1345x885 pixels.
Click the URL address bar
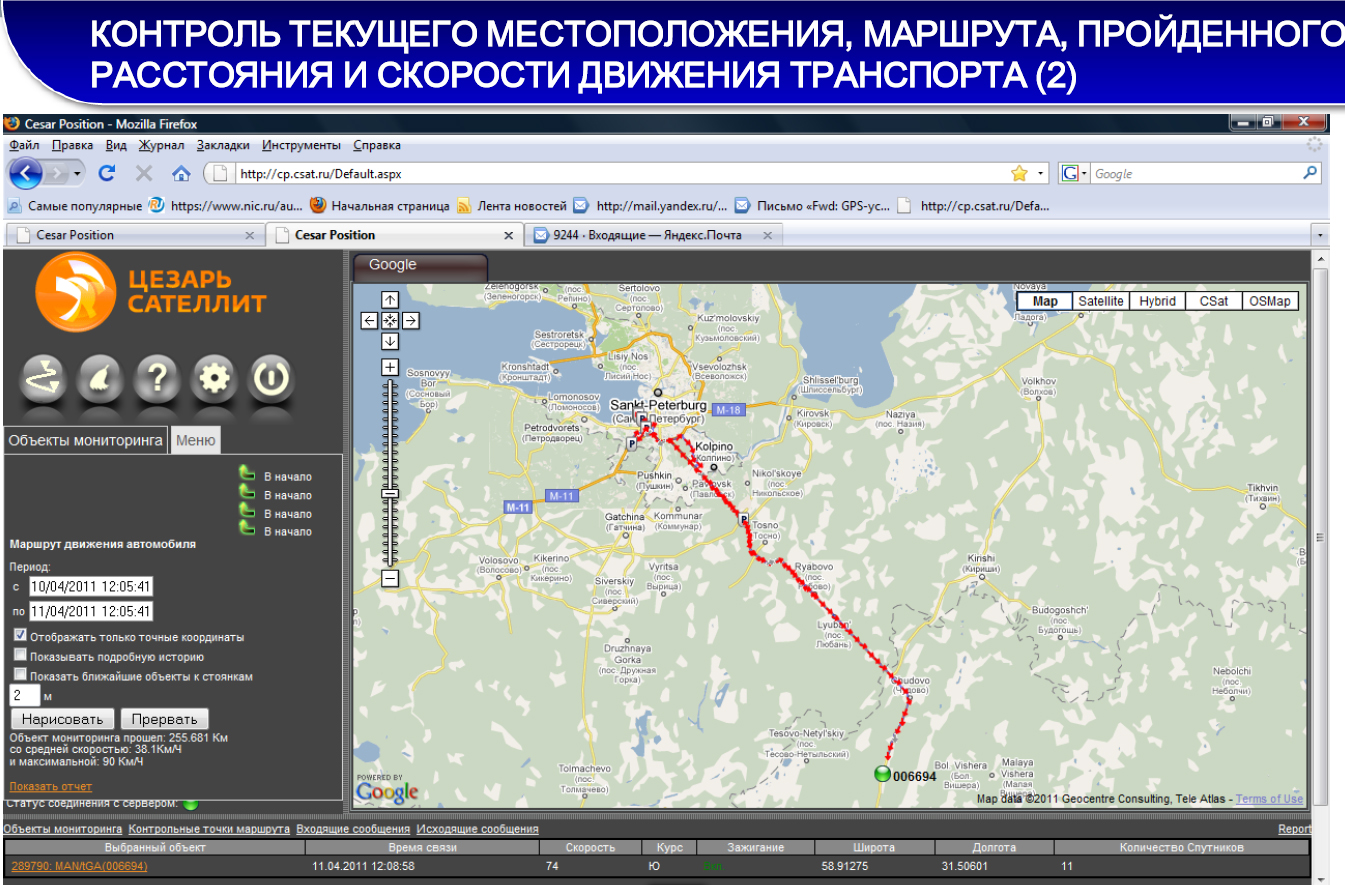(x=620, y=173)
